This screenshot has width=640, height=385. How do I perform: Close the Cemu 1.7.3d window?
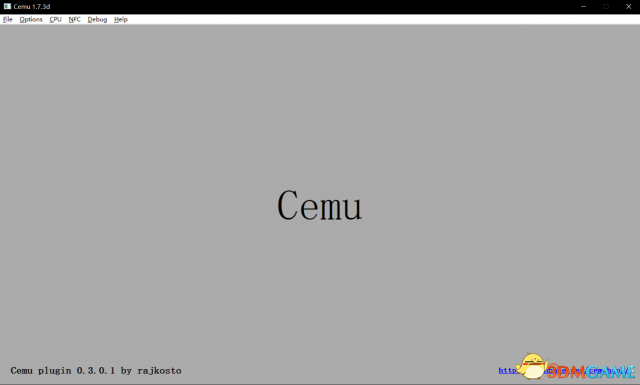[629, 7]
